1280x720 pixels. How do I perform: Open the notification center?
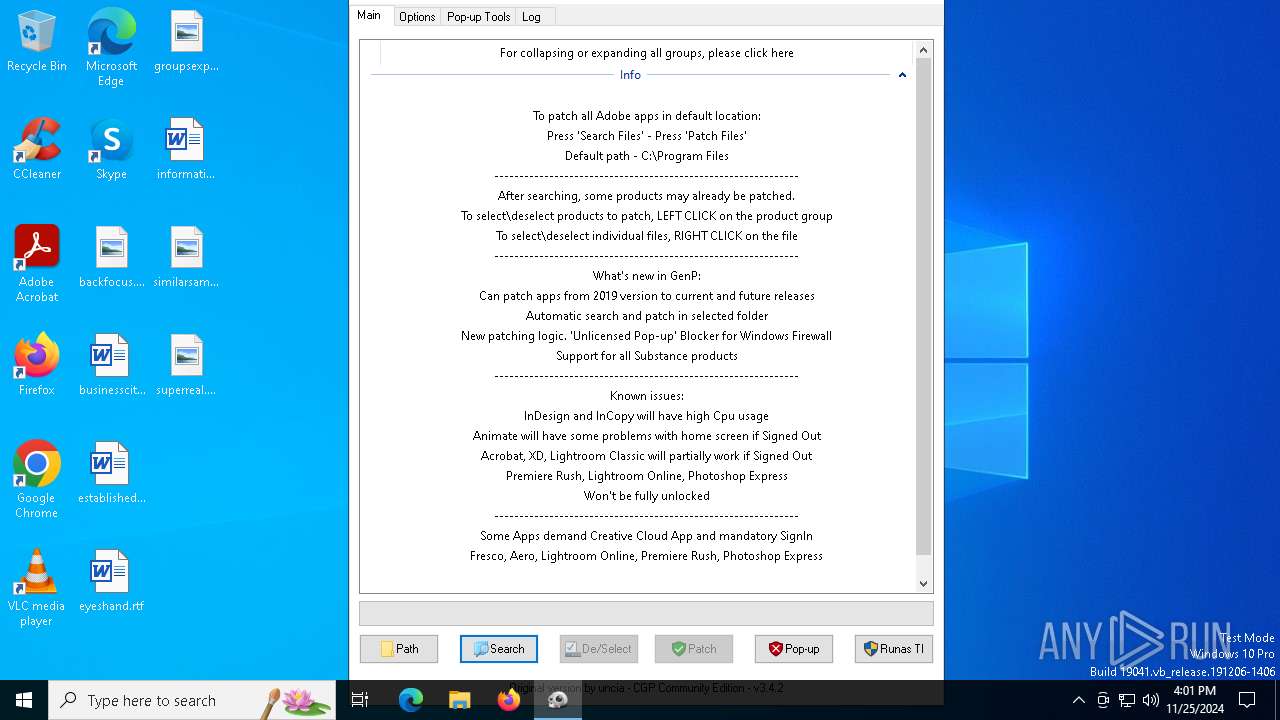pos(1247,700)
